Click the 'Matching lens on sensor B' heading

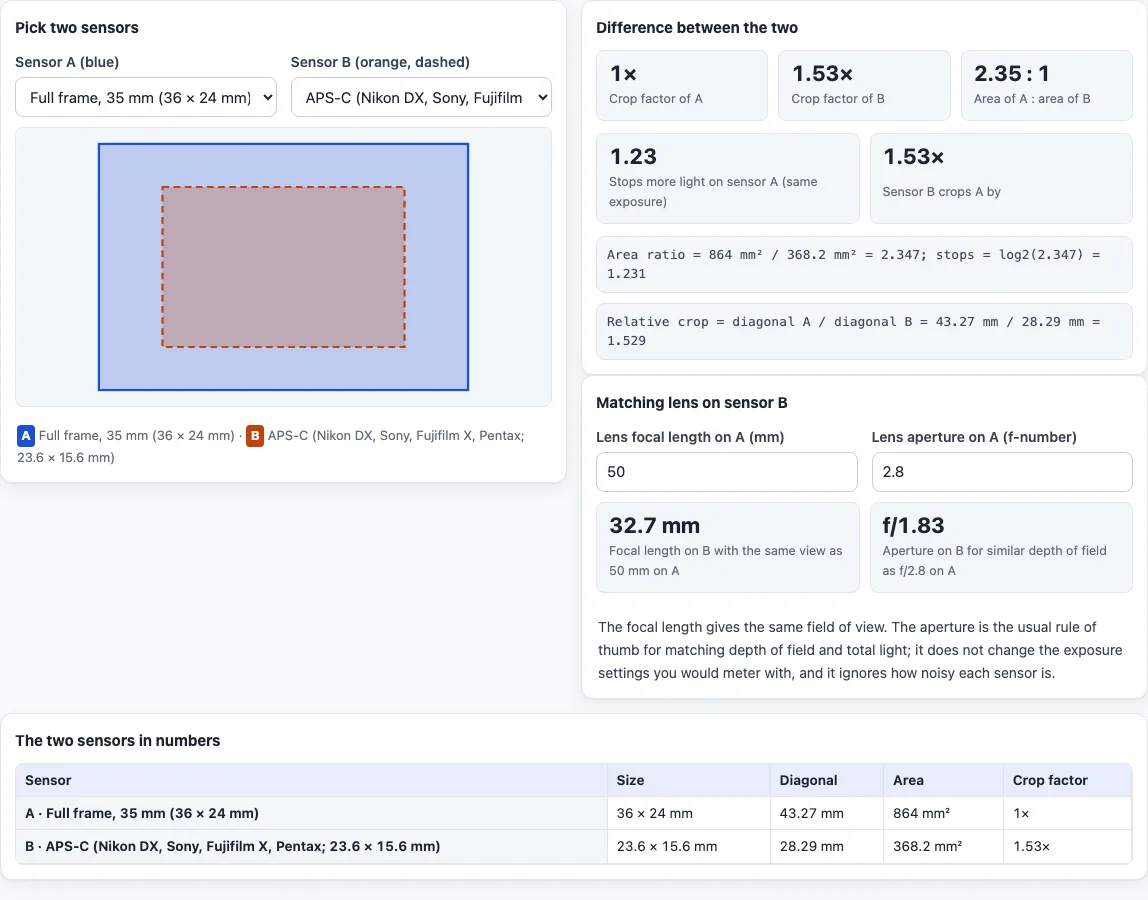pos(692,403)
